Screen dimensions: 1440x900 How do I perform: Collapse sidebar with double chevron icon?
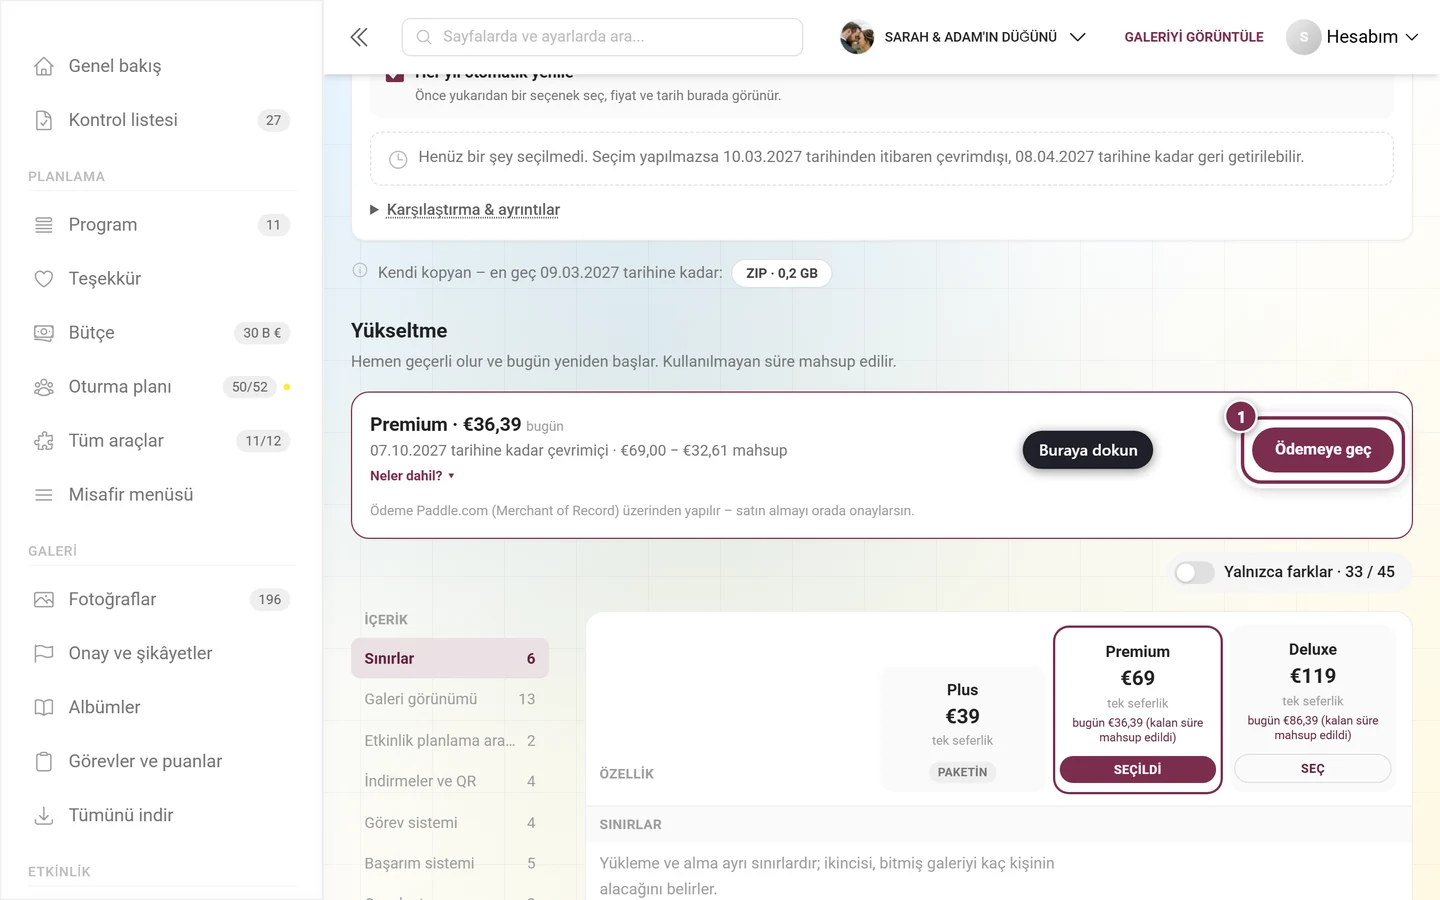[359, 37]
